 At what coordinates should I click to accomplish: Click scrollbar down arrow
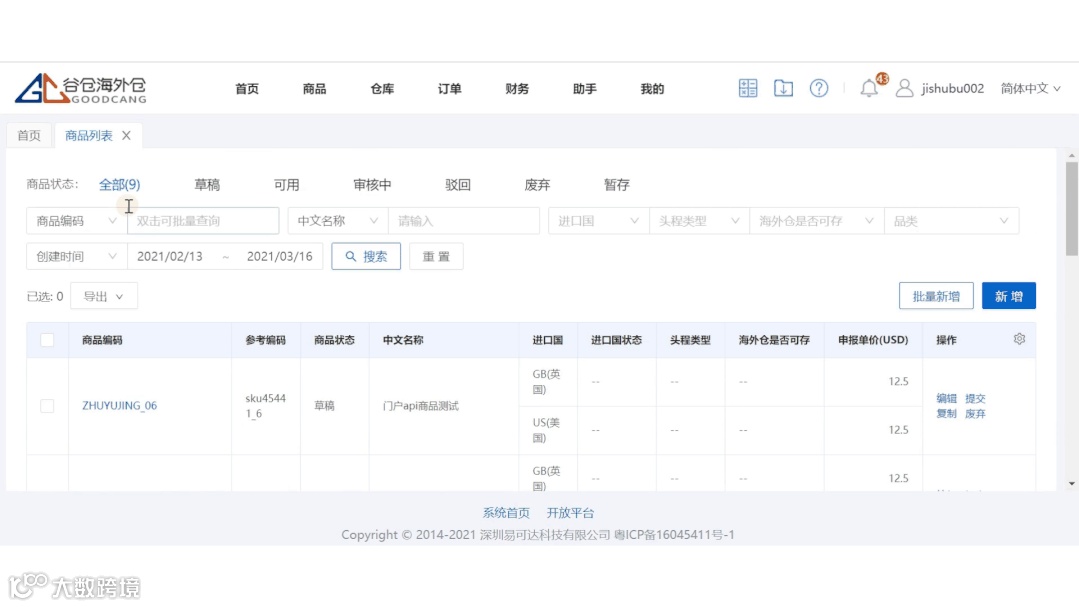1071,484
